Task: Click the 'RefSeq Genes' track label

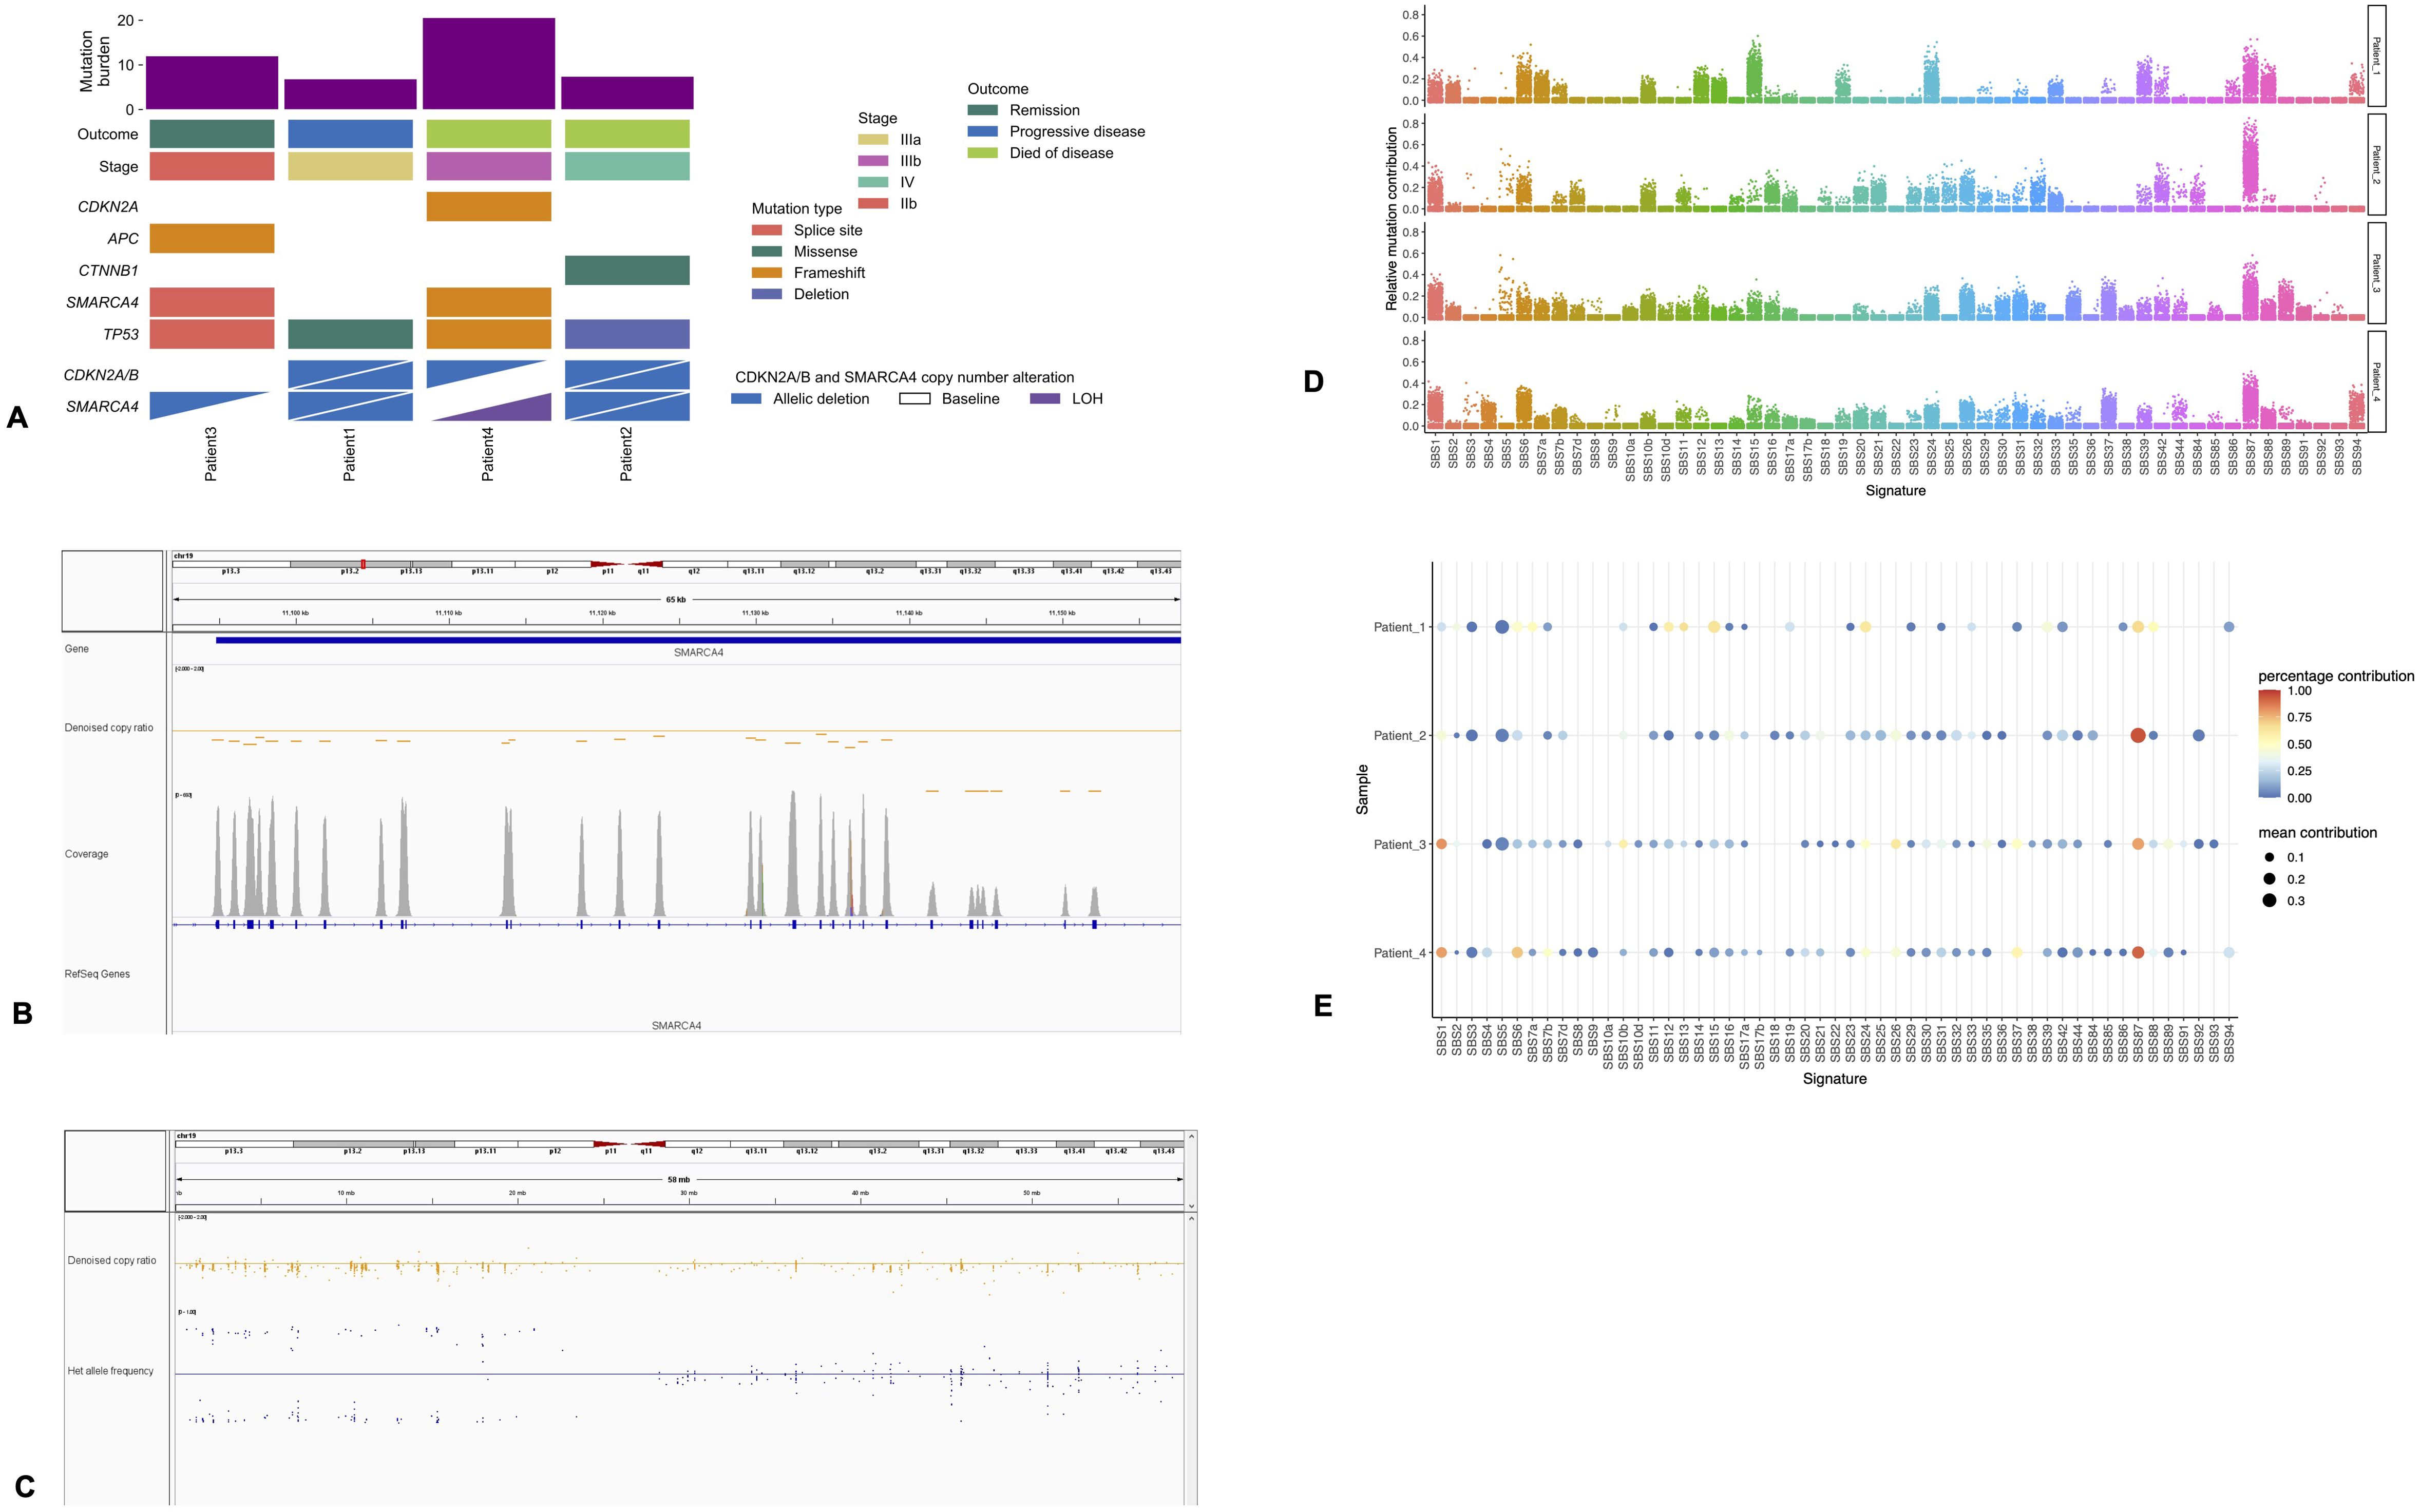Action: point(97,974)
